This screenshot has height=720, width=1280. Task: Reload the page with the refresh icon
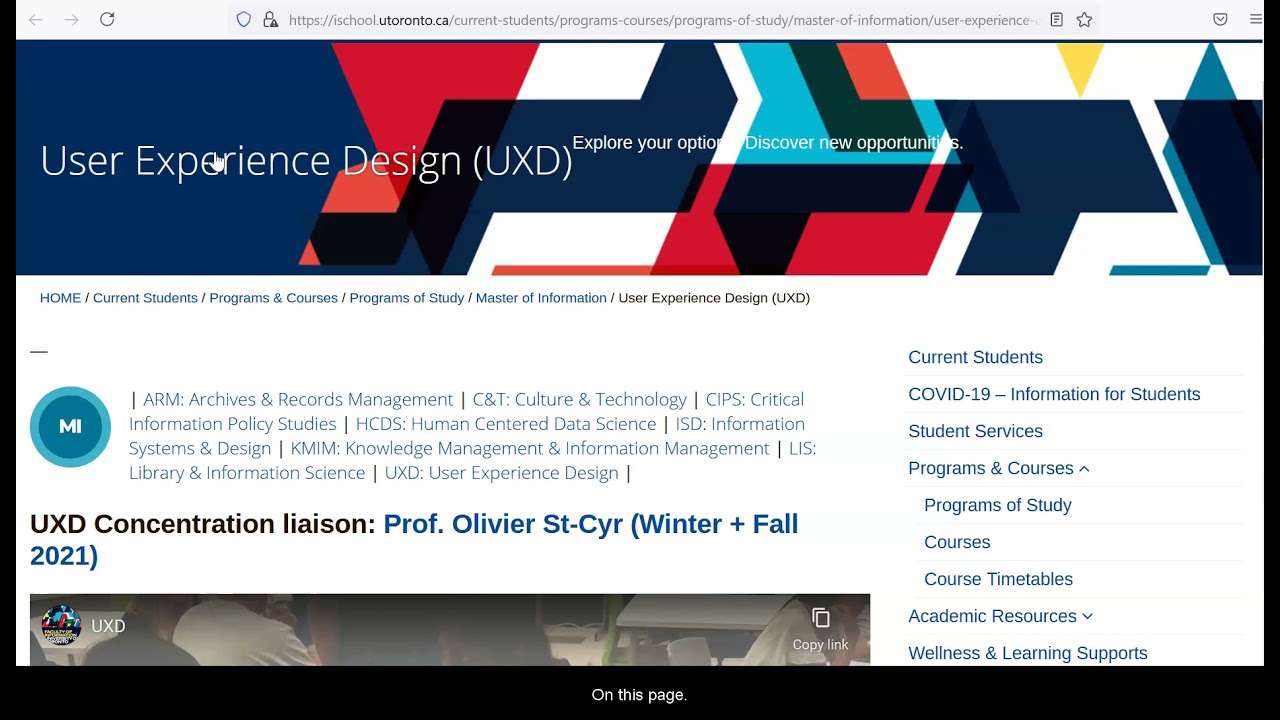107,20
